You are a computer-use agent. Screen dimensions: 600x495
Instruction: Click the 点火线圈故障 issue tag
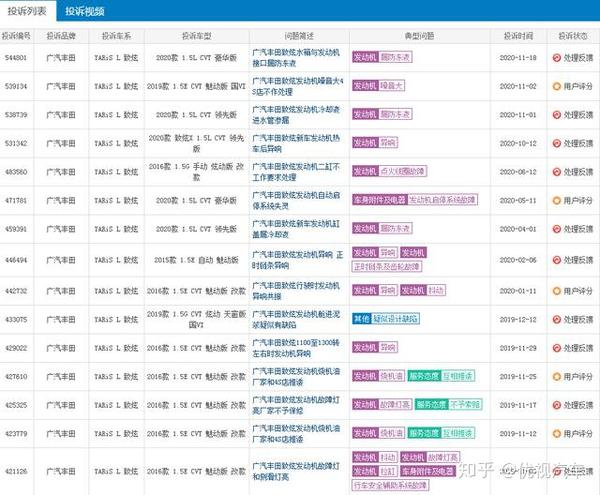point(403,171)
